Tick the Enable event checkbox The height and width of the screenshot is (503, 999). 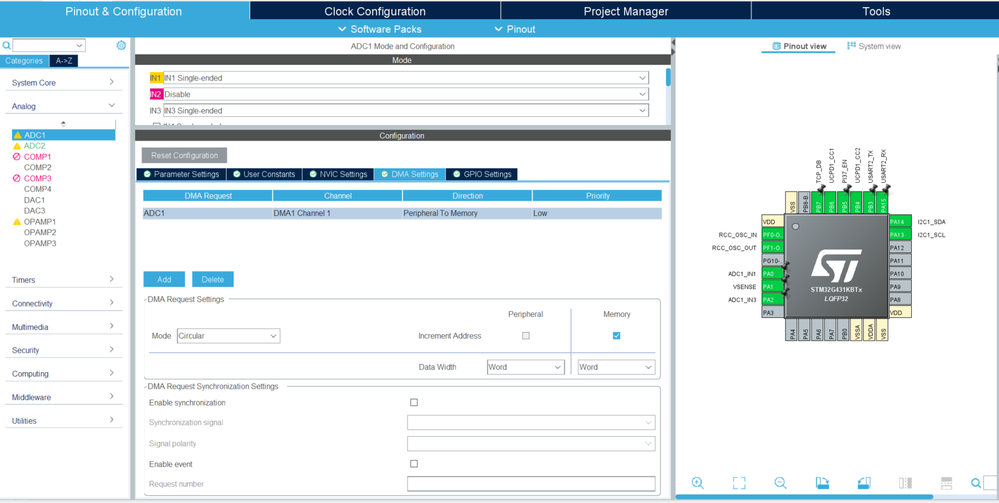[x=414, y=463]
